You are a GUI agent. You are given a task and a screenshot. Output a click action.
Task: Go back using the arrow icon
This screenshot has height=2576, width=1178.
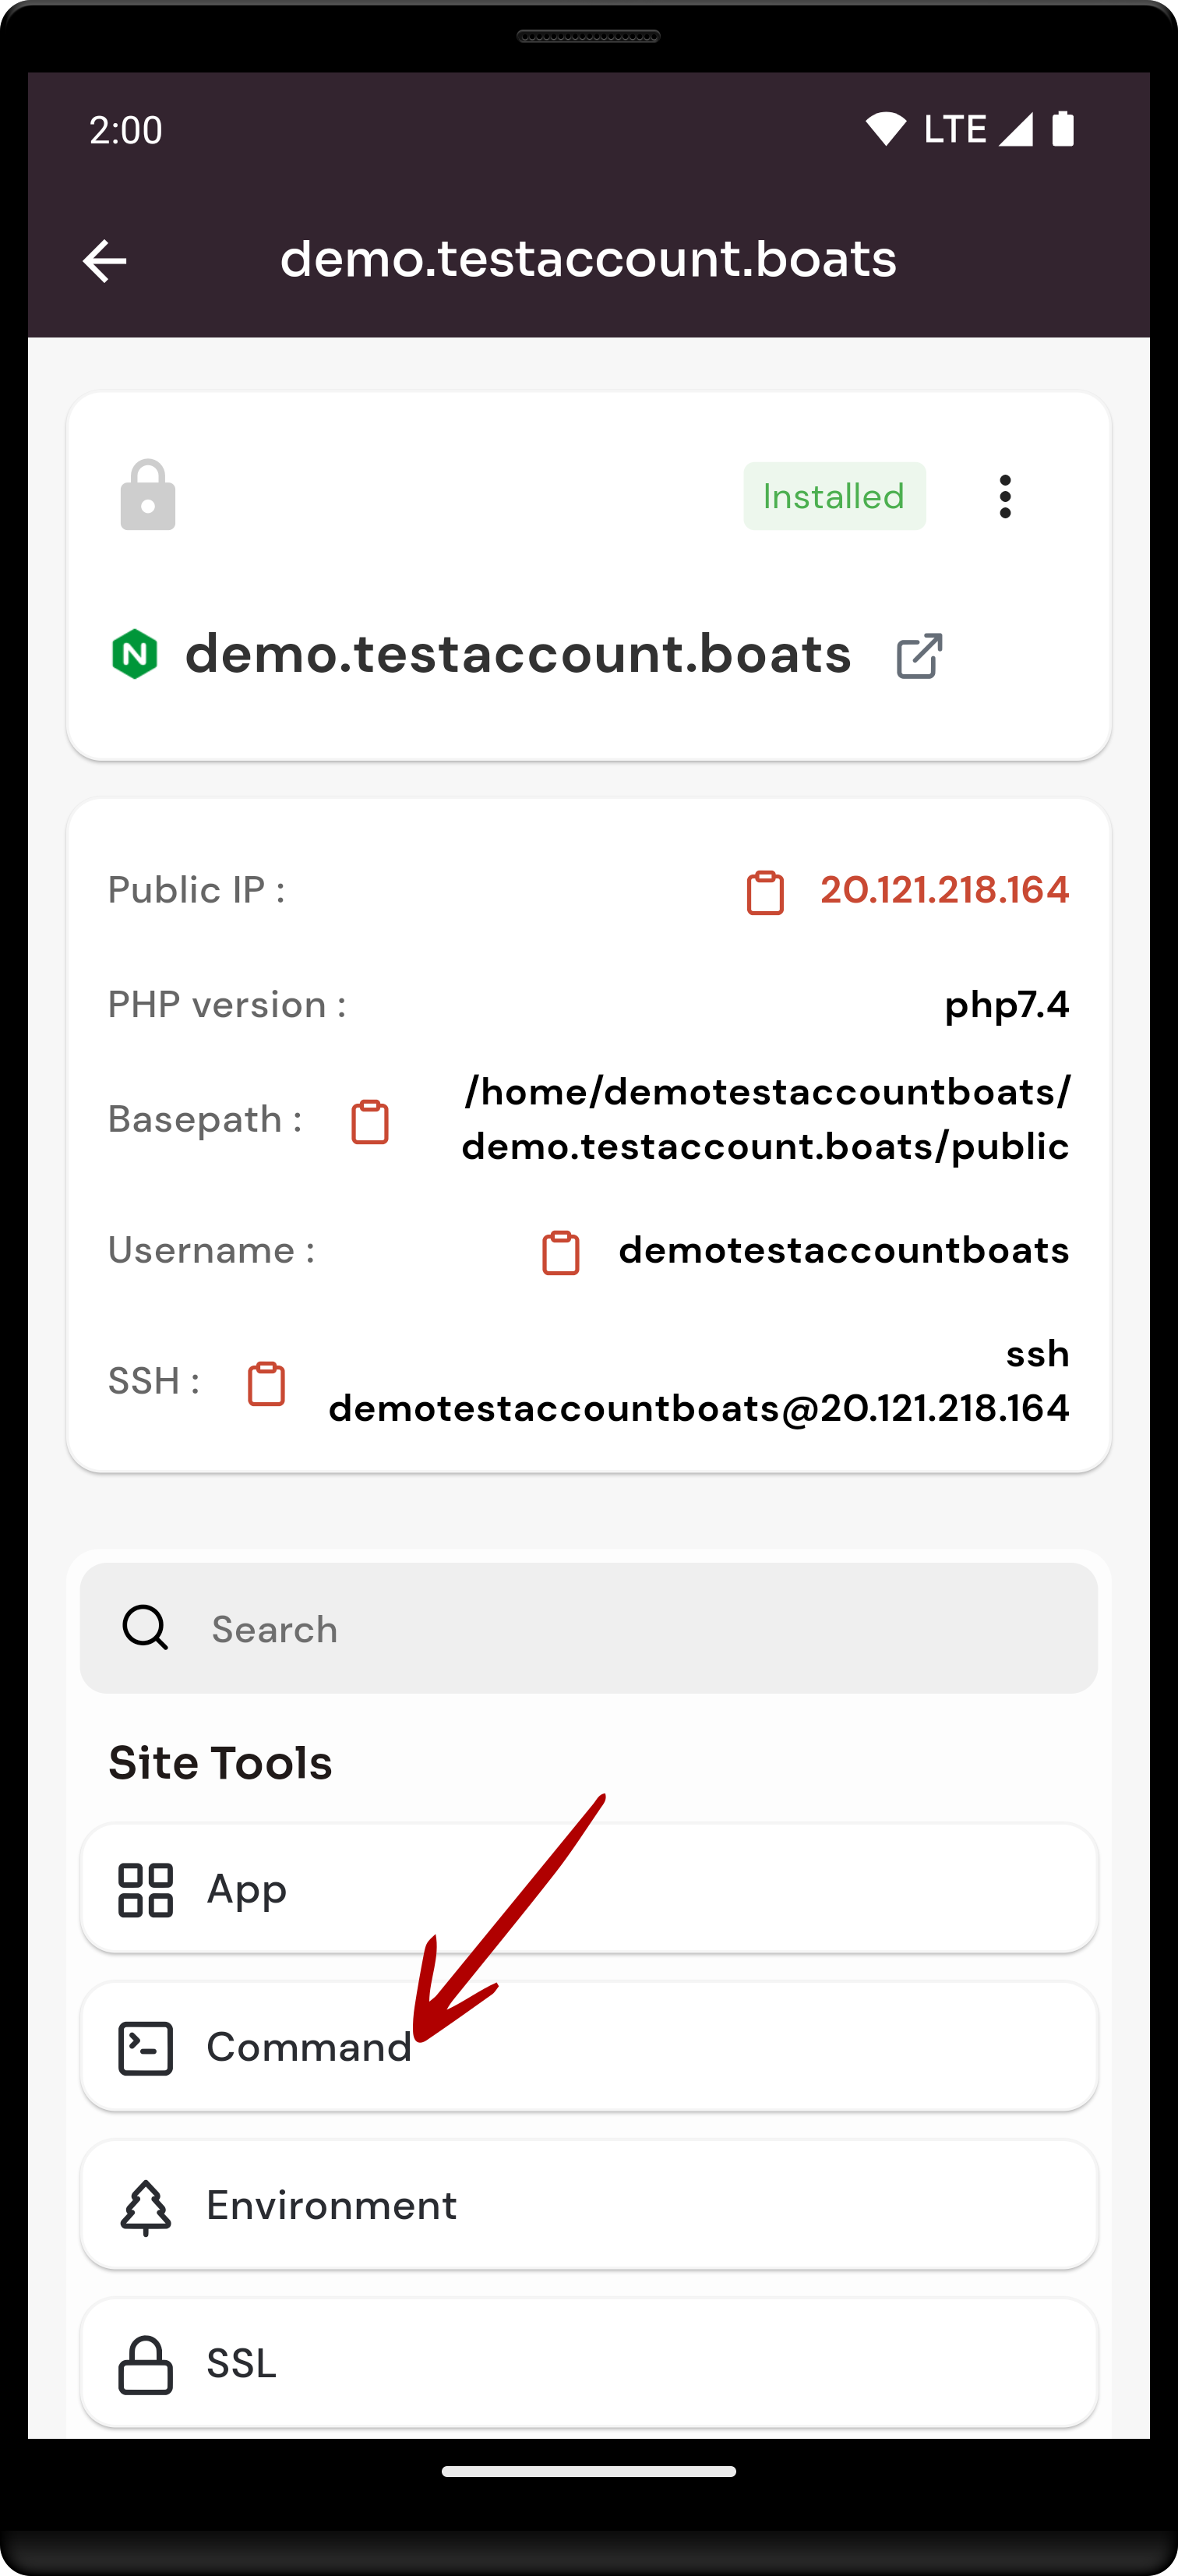pos(104,261)
